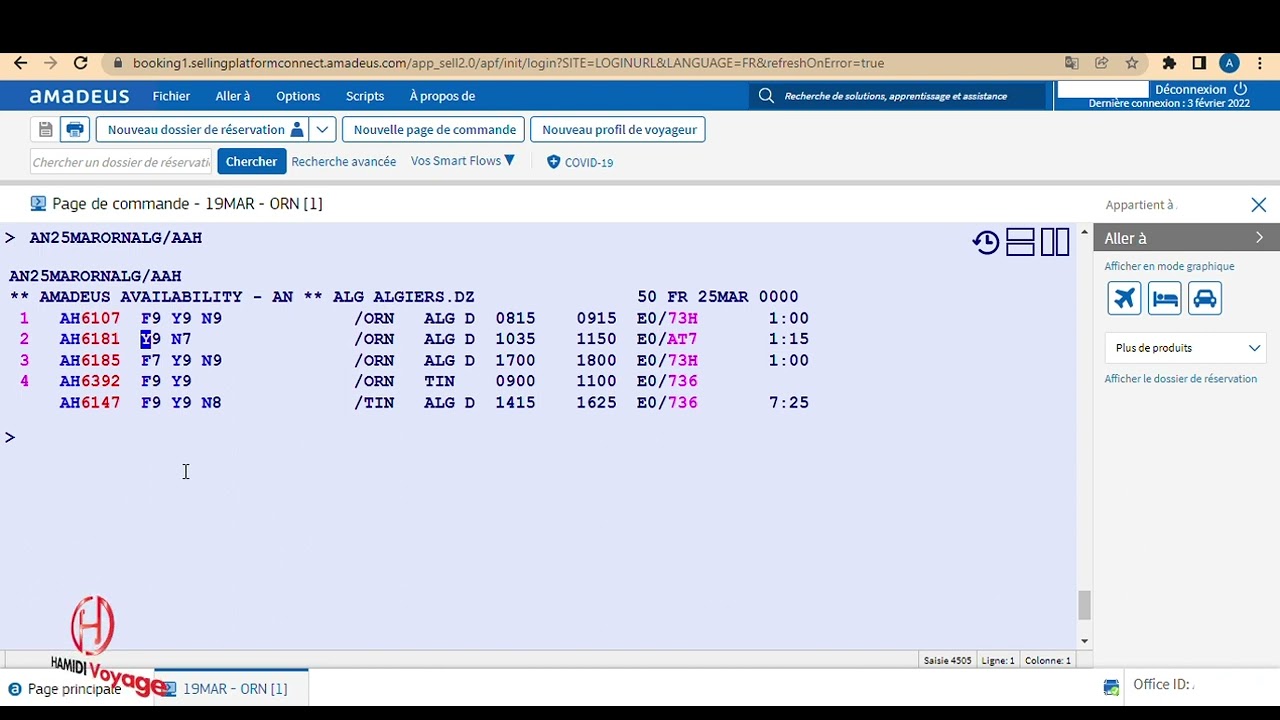Focus the Chercher un dossier de réservation field
This screenshot has width=1280, height=720.
(x=121, y=161)
